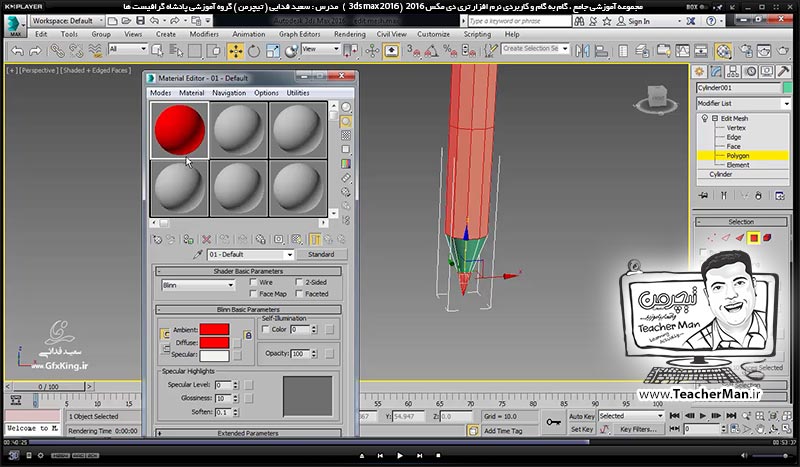This screenshot has width=800, height=467.
Task: Select Vertex sub-object in modifier stack
Action: click(736, 128)
